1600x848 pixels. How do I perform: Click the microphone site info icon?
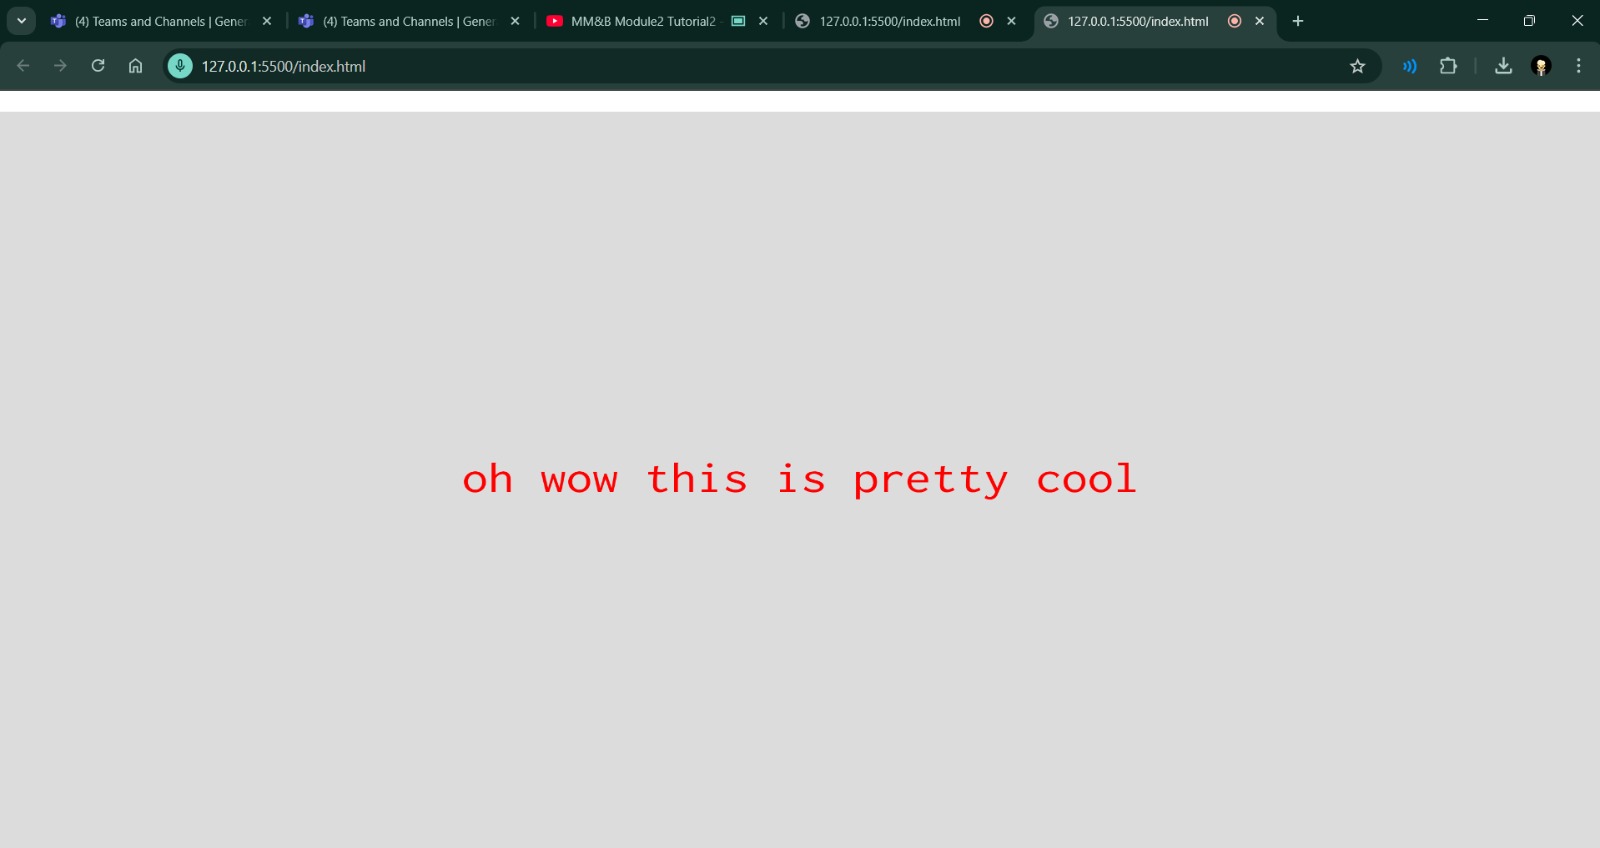(180, 66)
